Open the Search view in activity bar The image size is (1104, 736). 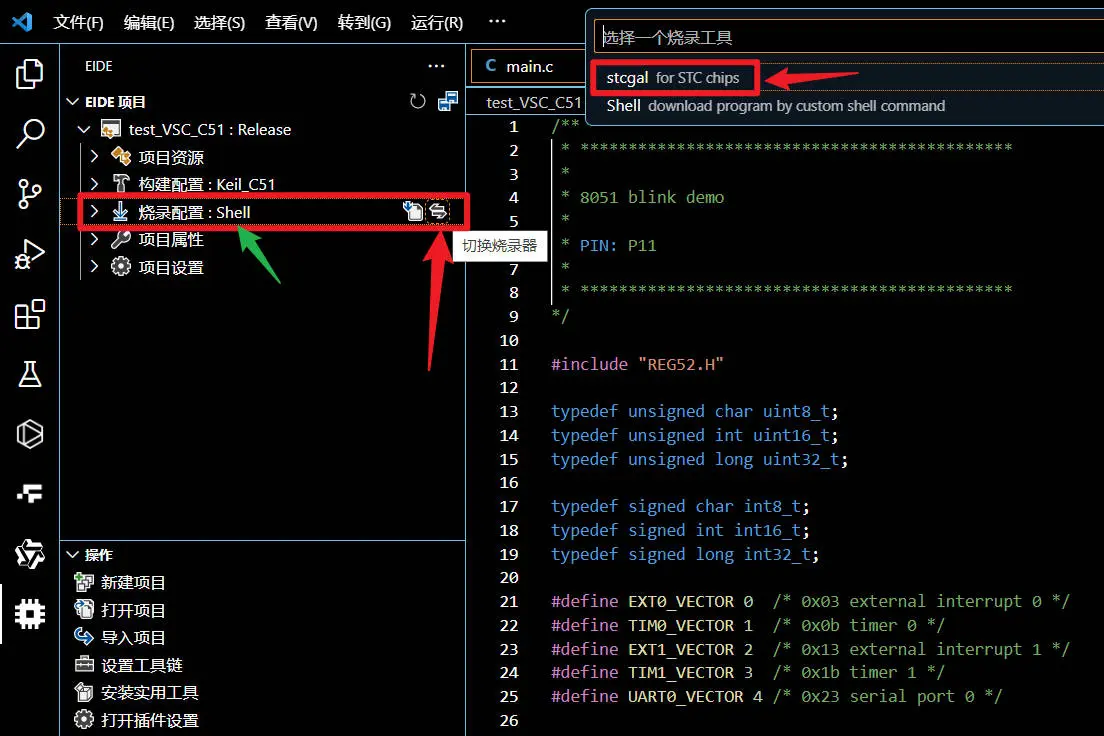pos(29,133)
